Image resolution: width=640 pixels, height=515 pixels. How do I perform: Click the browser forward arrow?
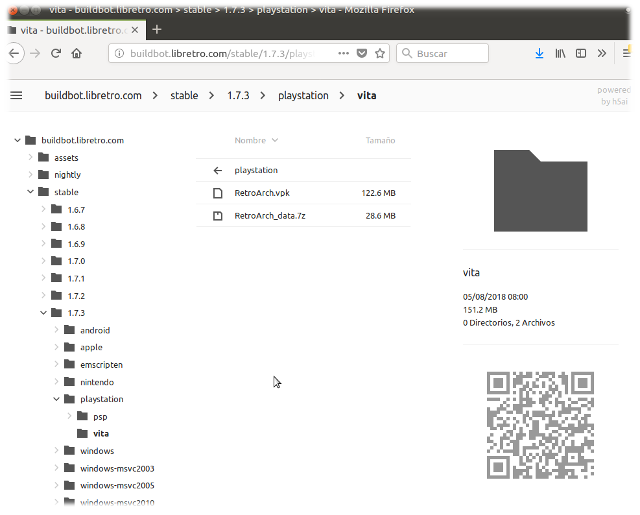(x=35, y=53)
